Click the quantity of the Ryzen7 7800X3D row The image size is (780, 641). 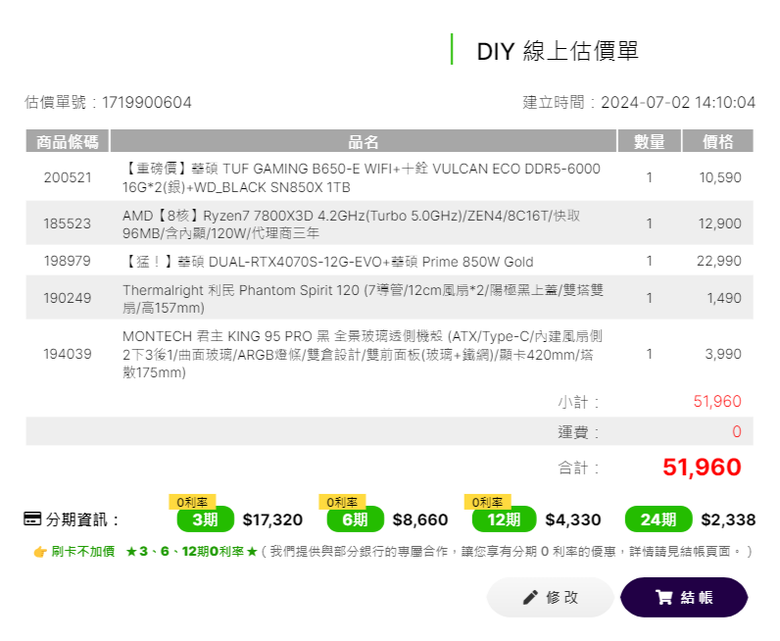click(649, 224)
